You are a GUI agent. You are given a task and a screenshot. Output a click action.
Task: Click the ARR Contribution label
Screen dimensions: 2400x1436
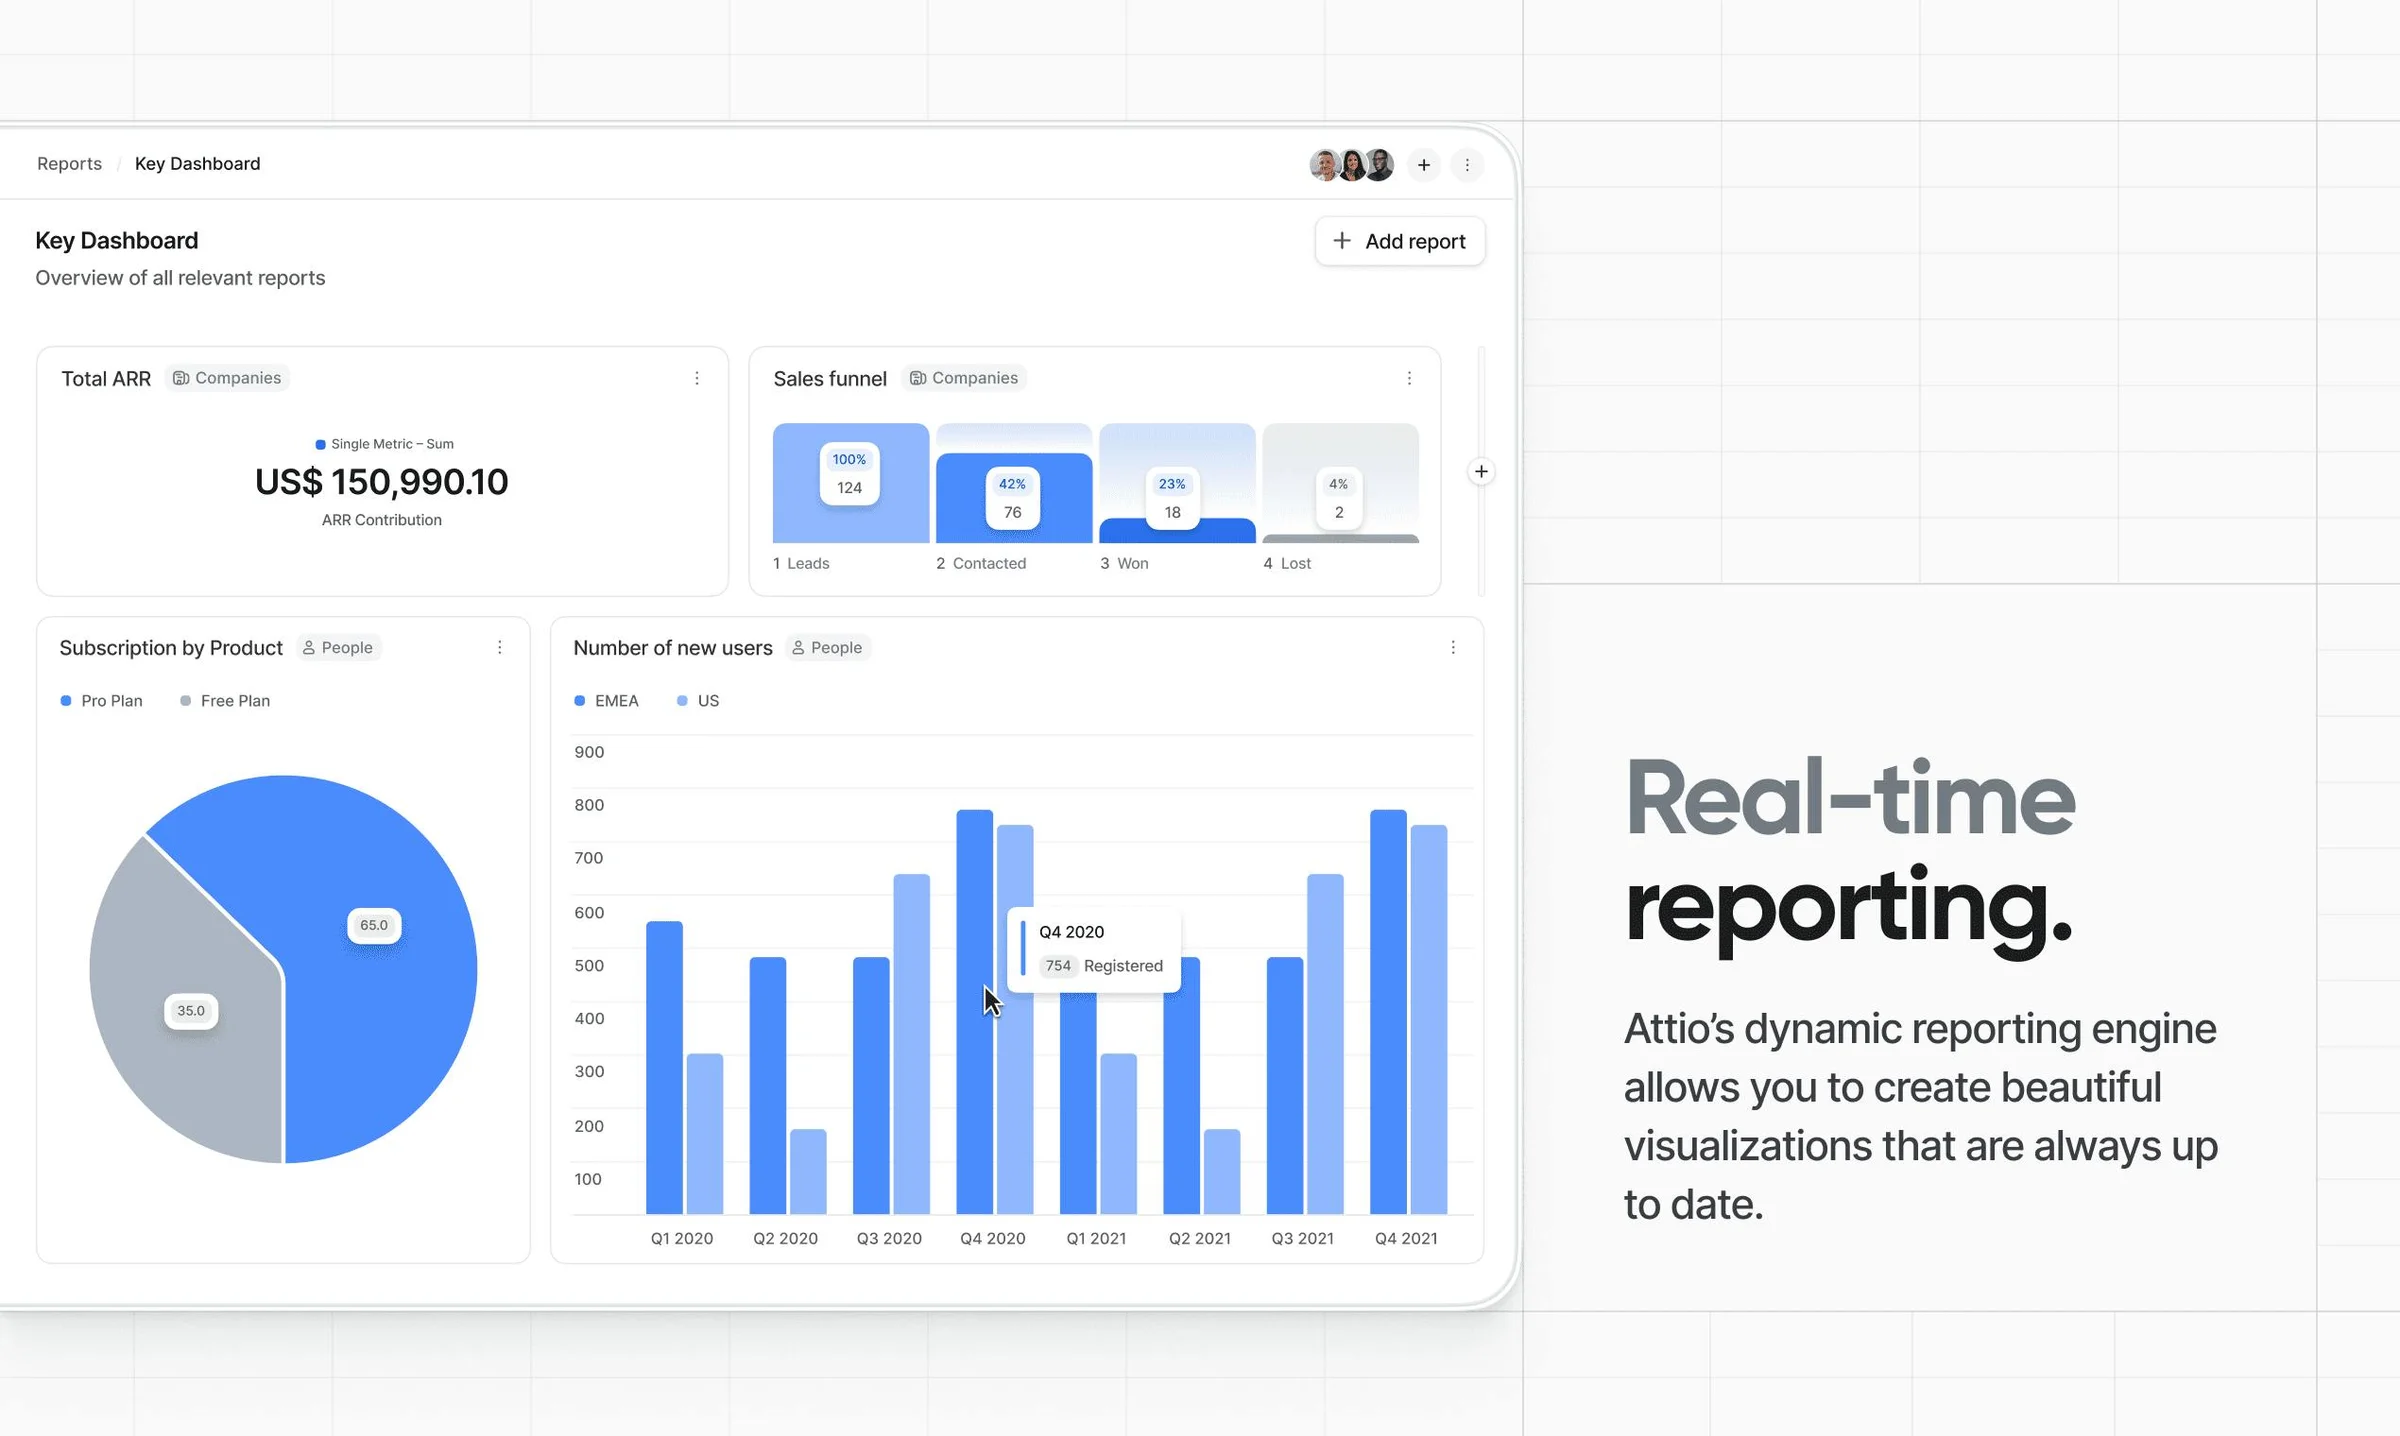tap(382, 520)
